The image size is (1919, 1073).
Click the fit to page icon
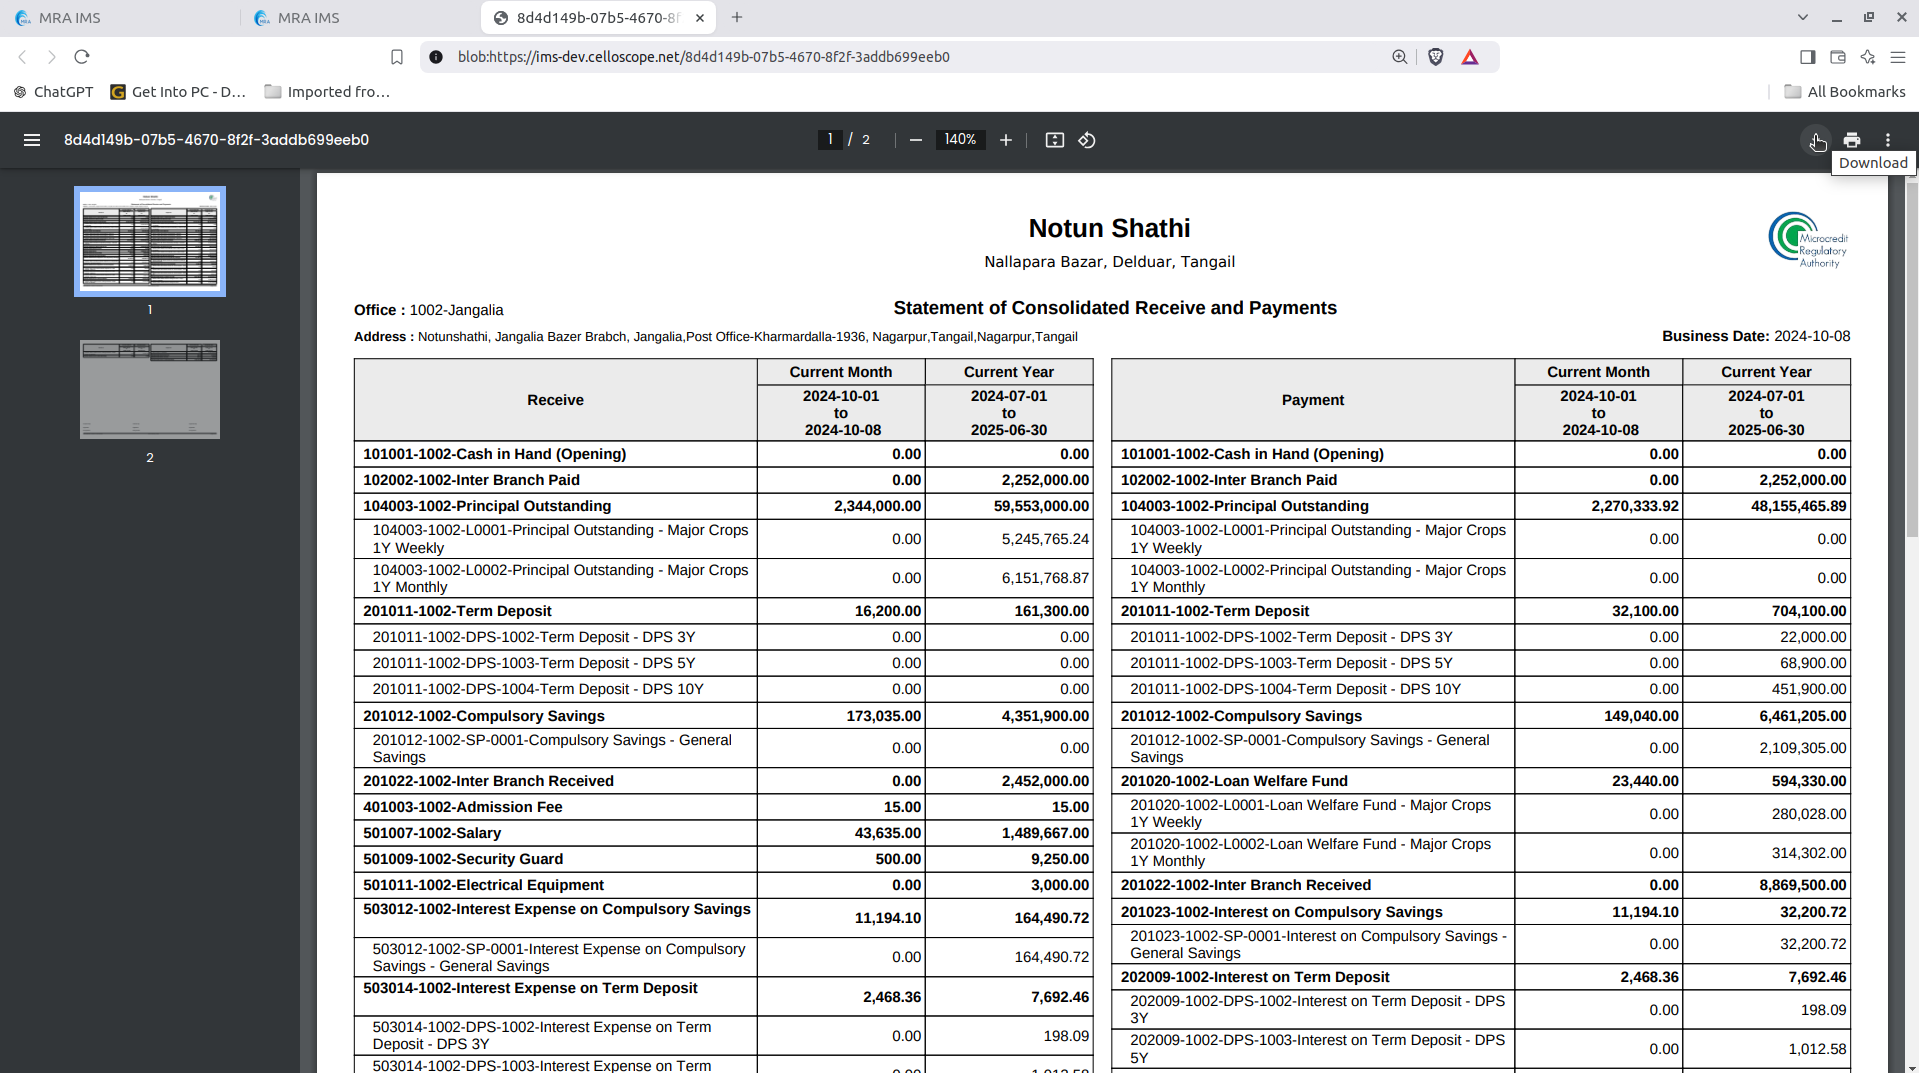point(1055,140)
